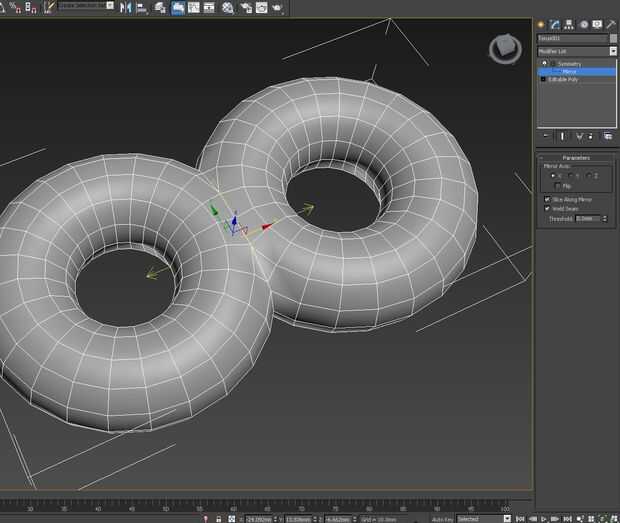
Task: Click the object color swatch beside name
Action: (613, 38)
